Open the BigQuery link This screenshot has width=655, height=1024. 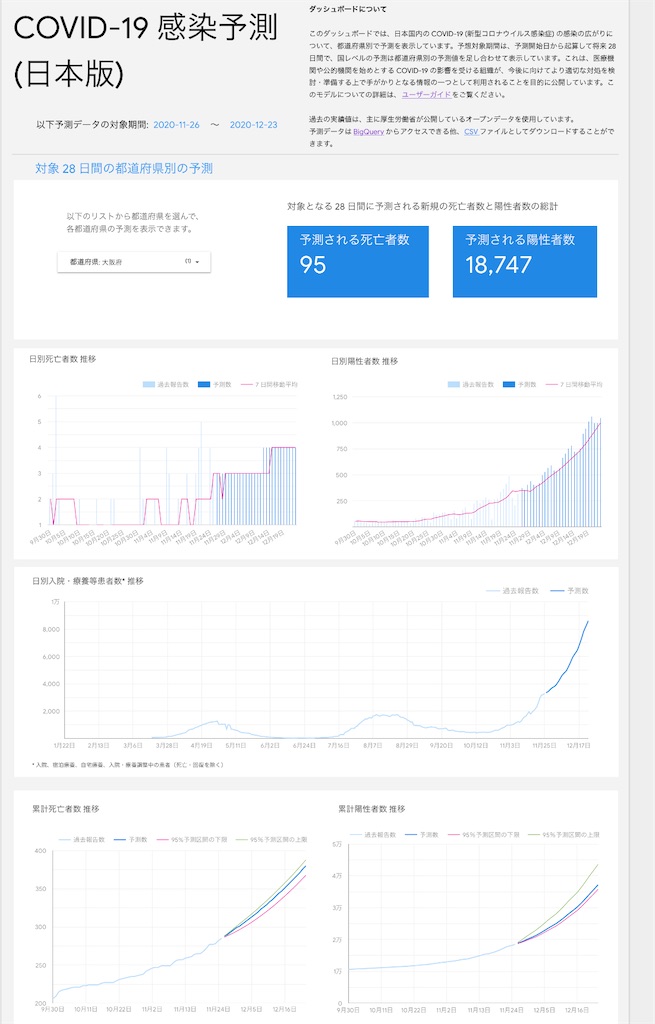[368, 131]
